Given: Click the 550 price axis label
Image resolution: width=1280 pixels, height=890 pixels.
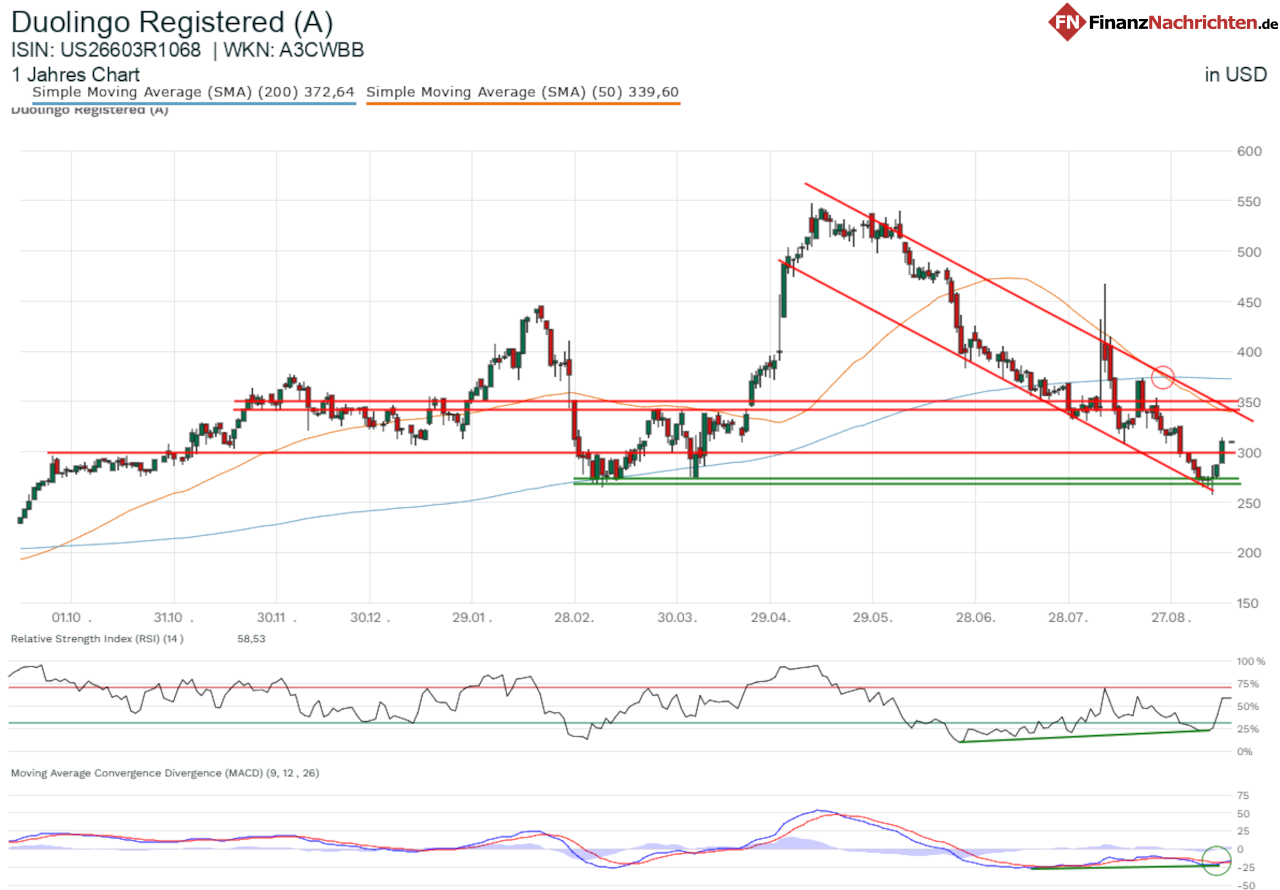Looking at the screenshot, I should click(x=1248, y=201).
